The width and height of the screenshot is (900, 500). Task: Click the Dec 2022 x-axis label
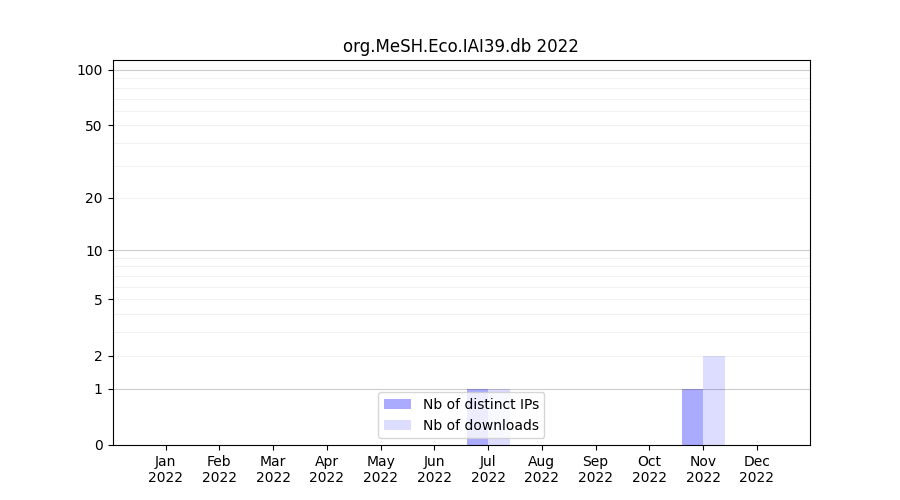[756, 469]
